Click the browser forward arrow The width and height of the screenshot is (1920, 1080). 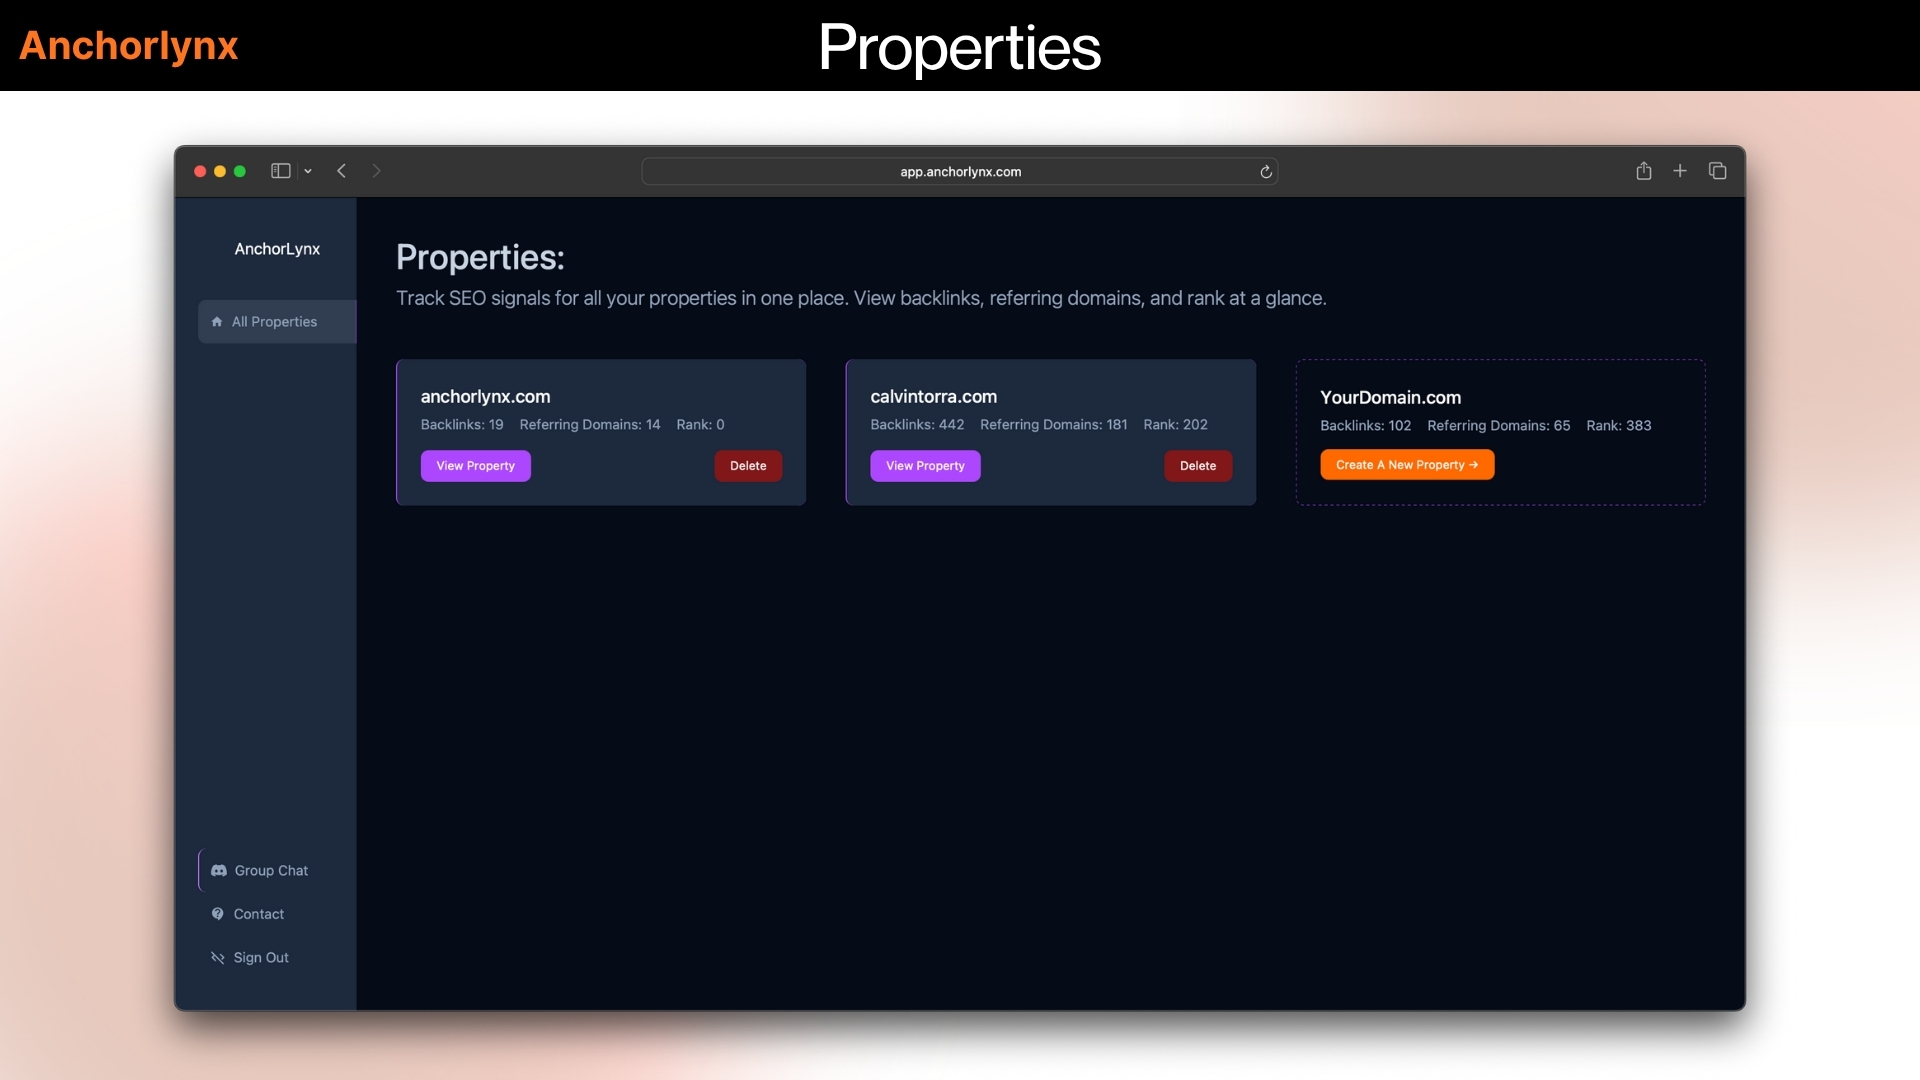376,171
